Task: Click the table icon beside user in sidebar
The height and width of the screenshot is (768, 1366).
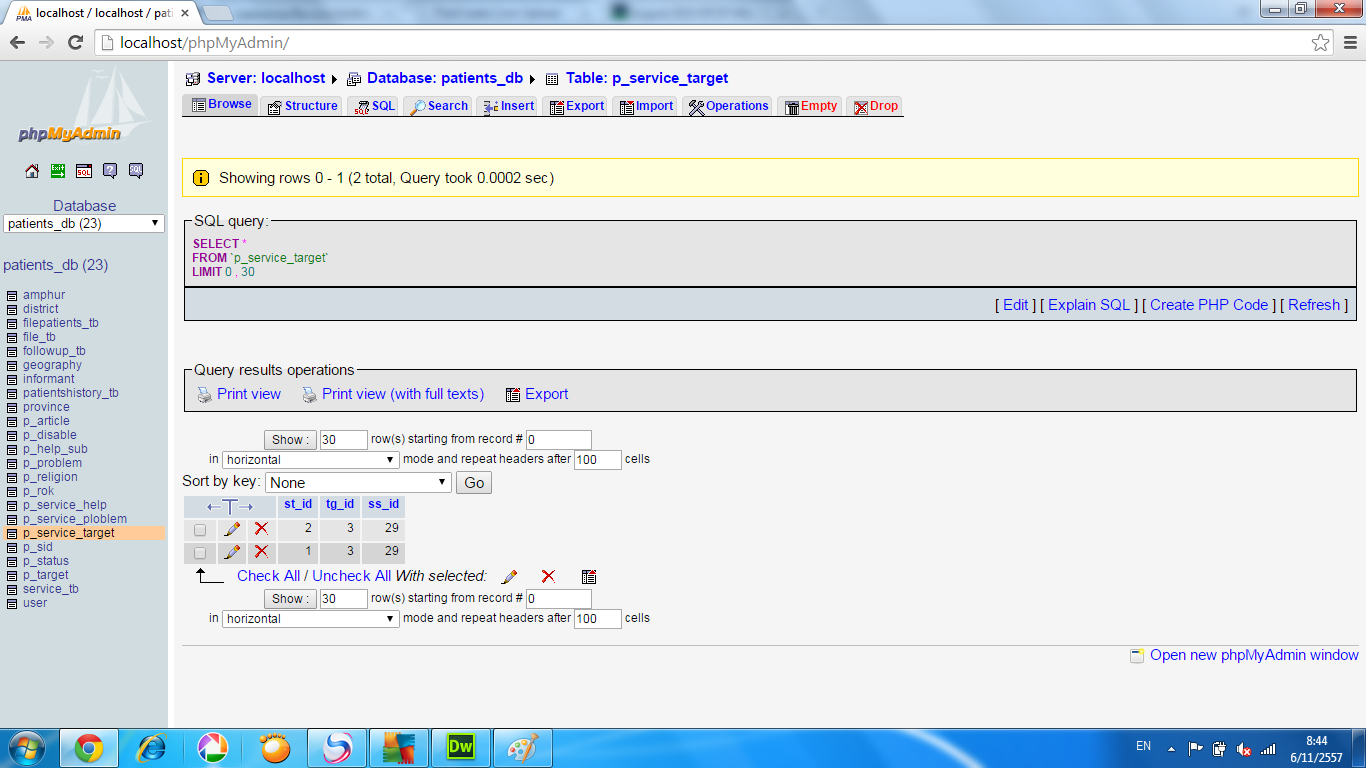Action: pos(12,603)
